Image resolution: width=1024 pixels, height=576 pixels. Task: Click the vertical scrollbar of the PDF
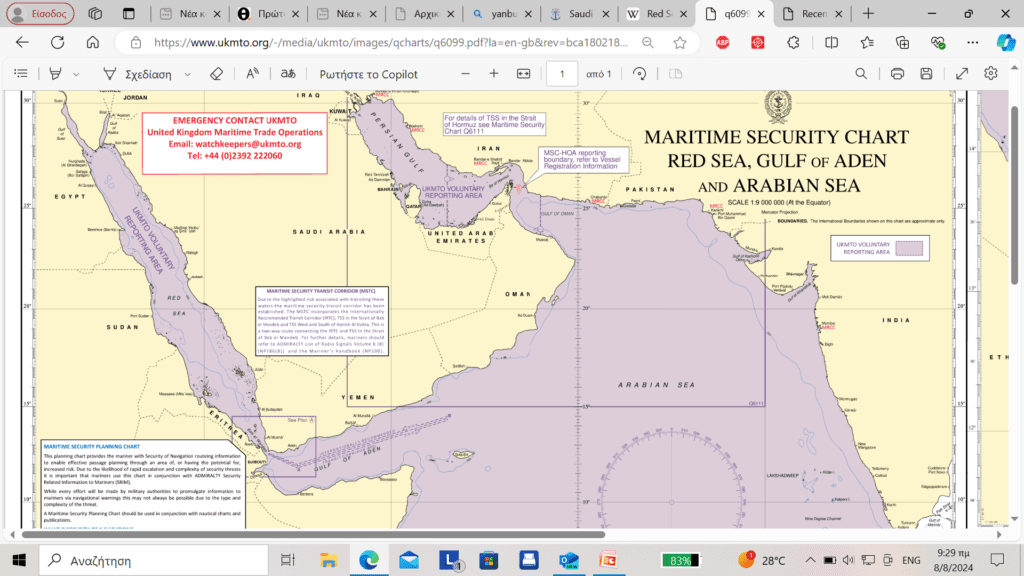1014,195
